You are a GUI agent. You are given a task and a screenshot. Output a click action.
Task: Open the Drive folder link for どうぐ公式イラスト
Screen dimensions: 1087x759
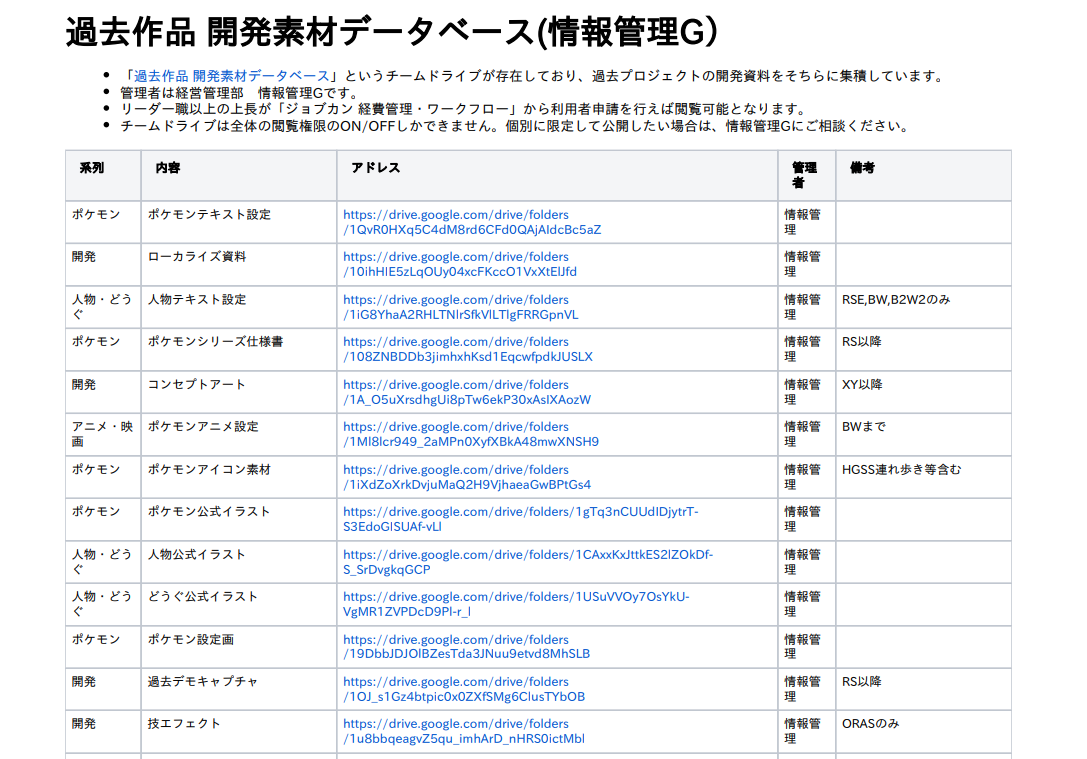[516, 597]
